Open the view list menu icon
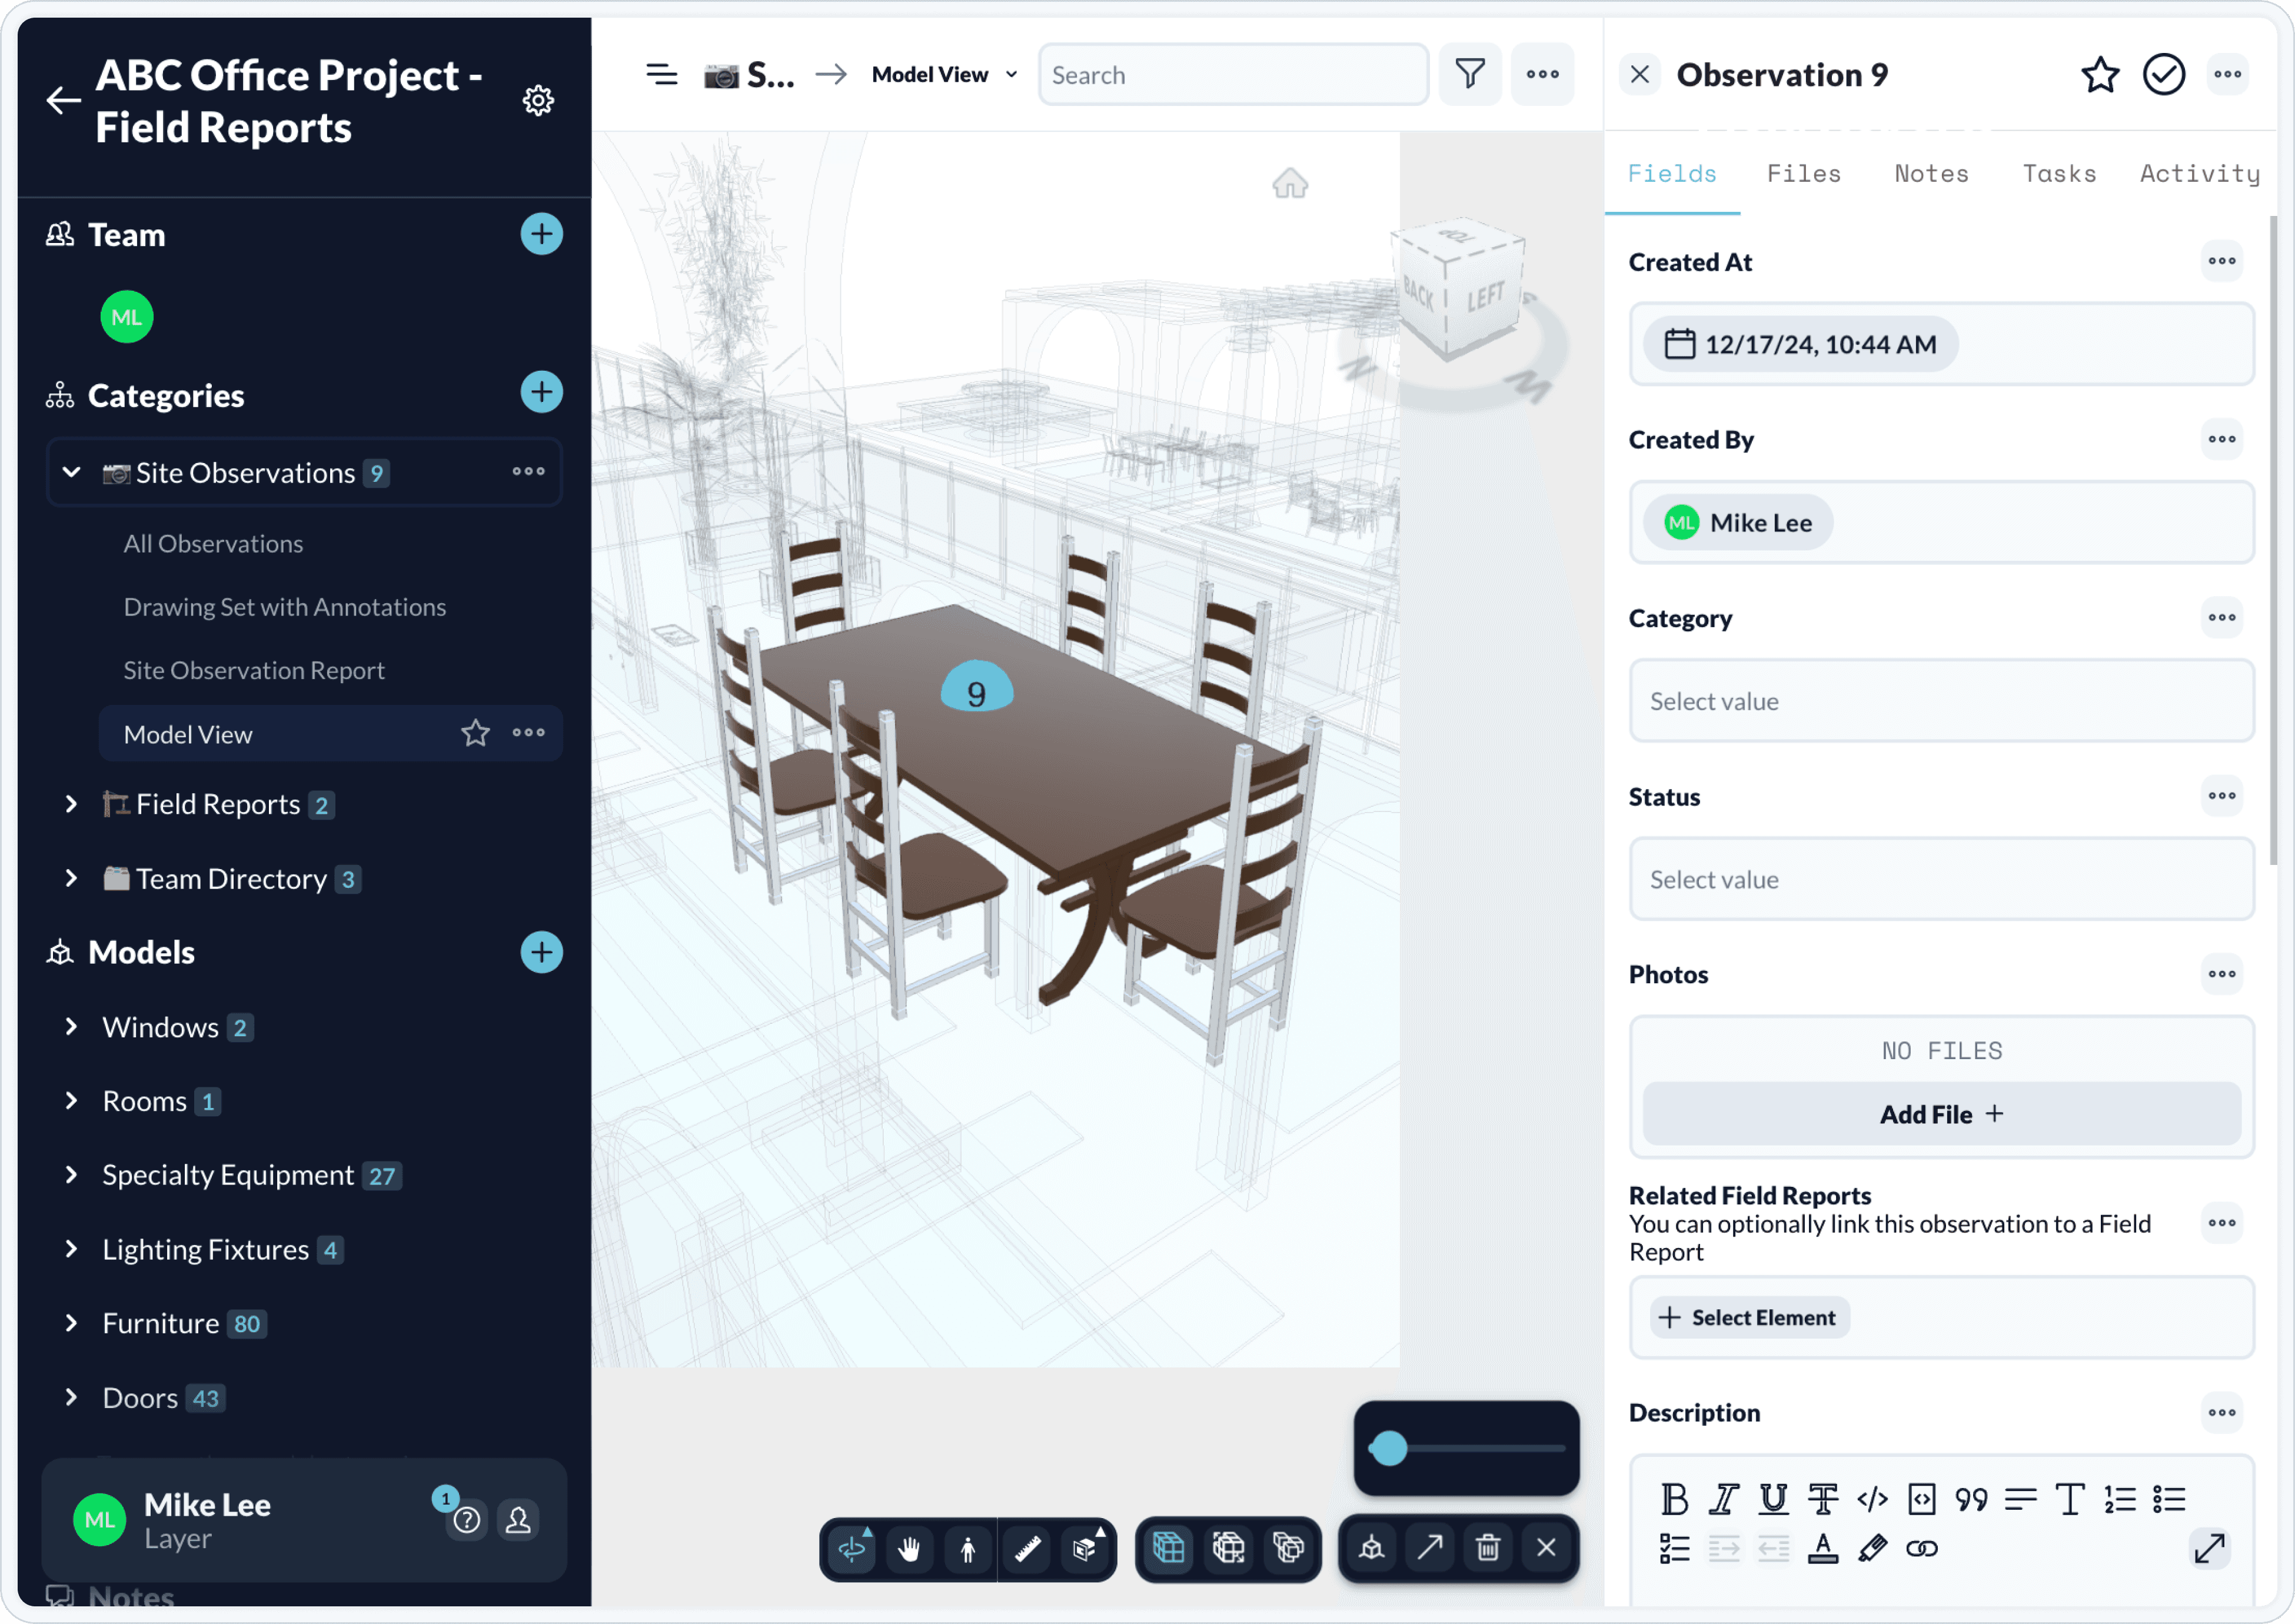The width and height of the screenshot is (2295, 1624). [661, 74]
